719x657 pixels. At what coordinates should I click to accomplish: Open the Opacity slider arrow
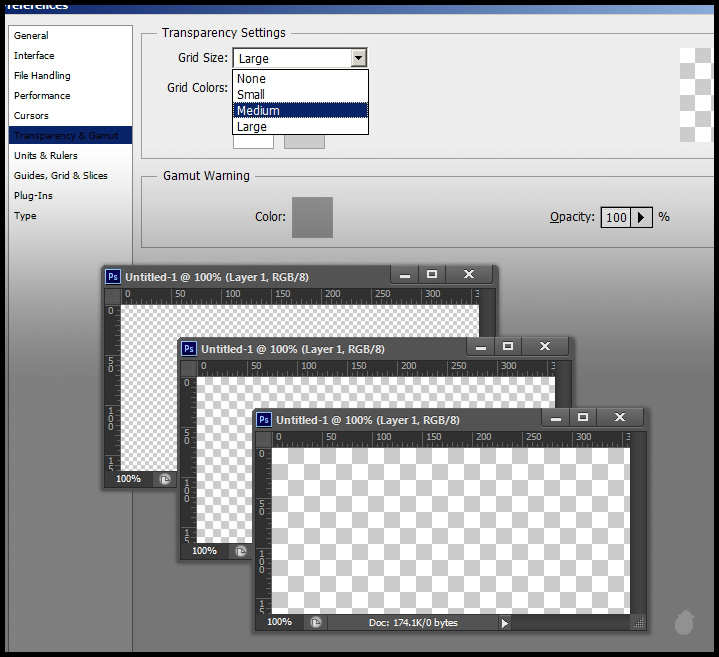click(x=642, y=217)
